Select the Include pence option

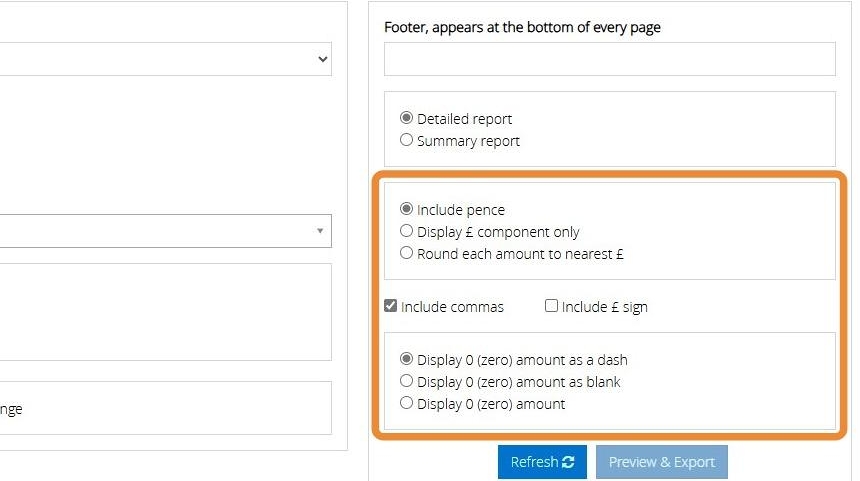point(406,209)
